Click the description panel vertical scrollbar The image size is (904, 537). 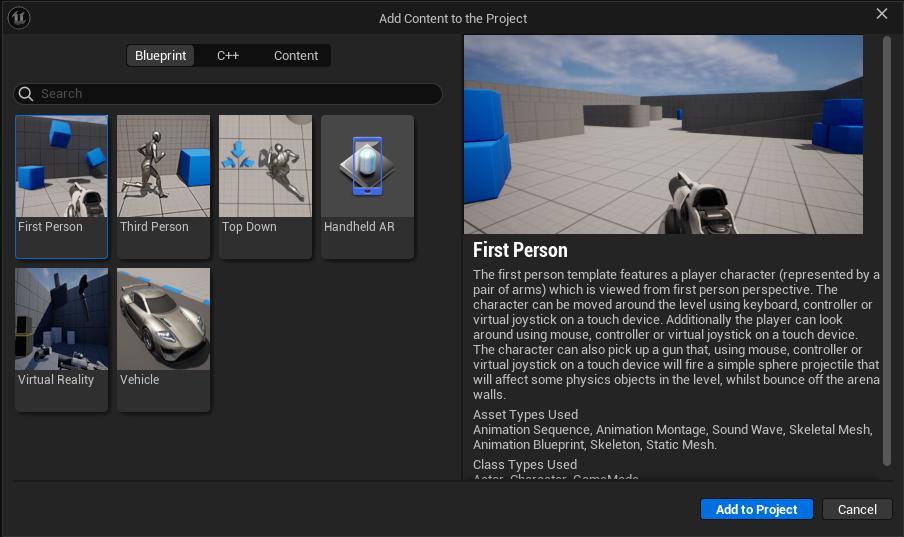tap(887, 250)
